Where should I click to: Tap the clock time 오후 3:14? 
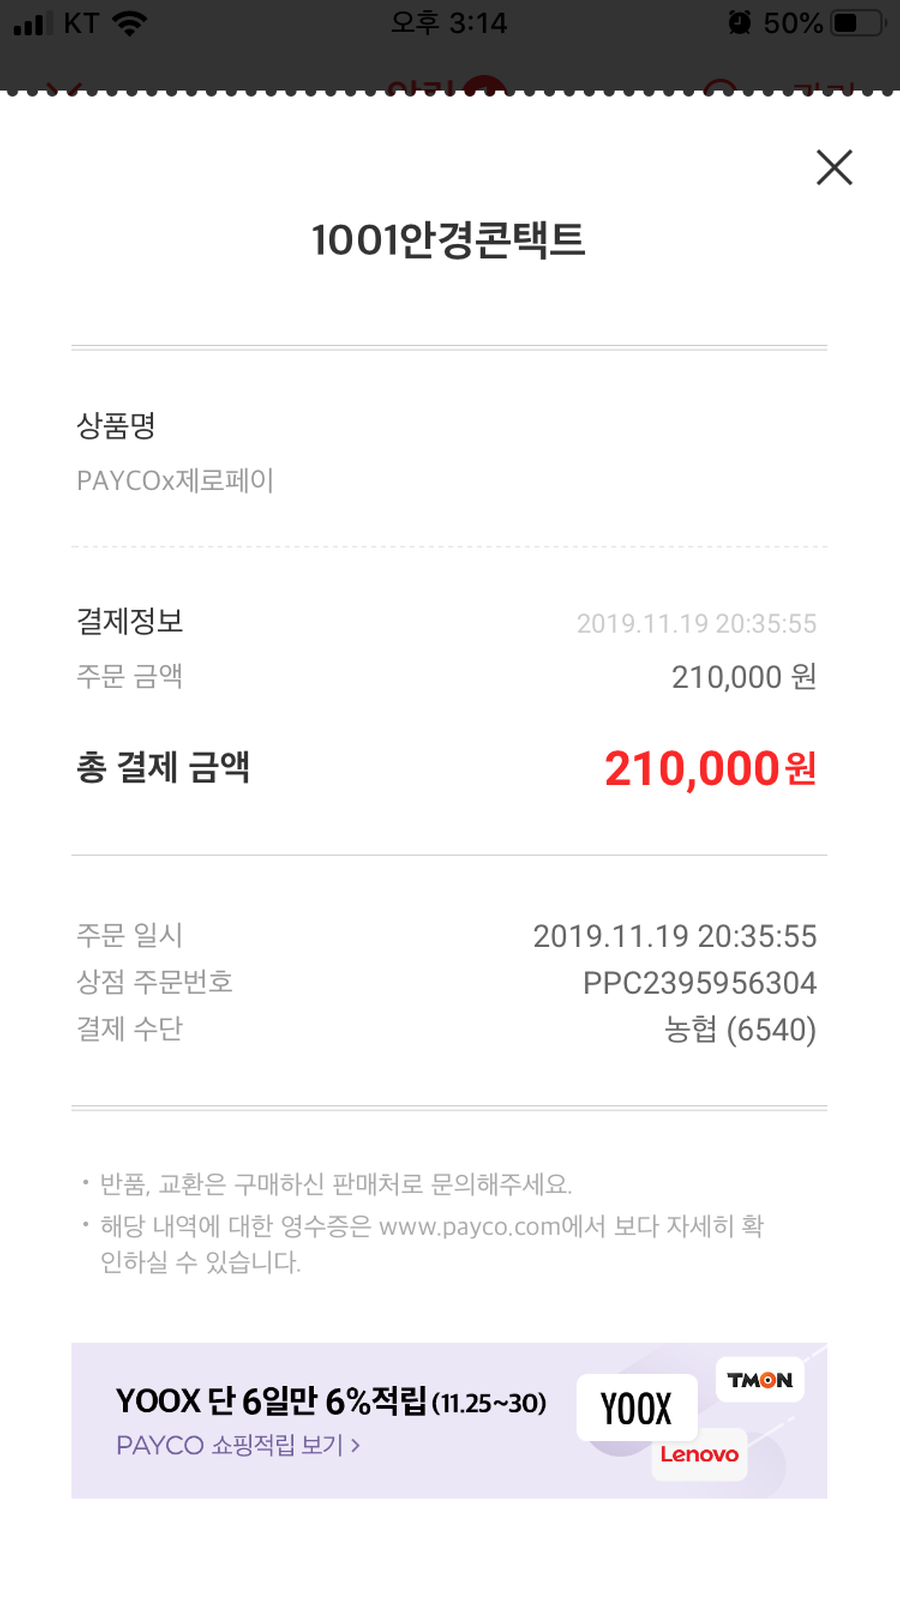pos(449,23)
